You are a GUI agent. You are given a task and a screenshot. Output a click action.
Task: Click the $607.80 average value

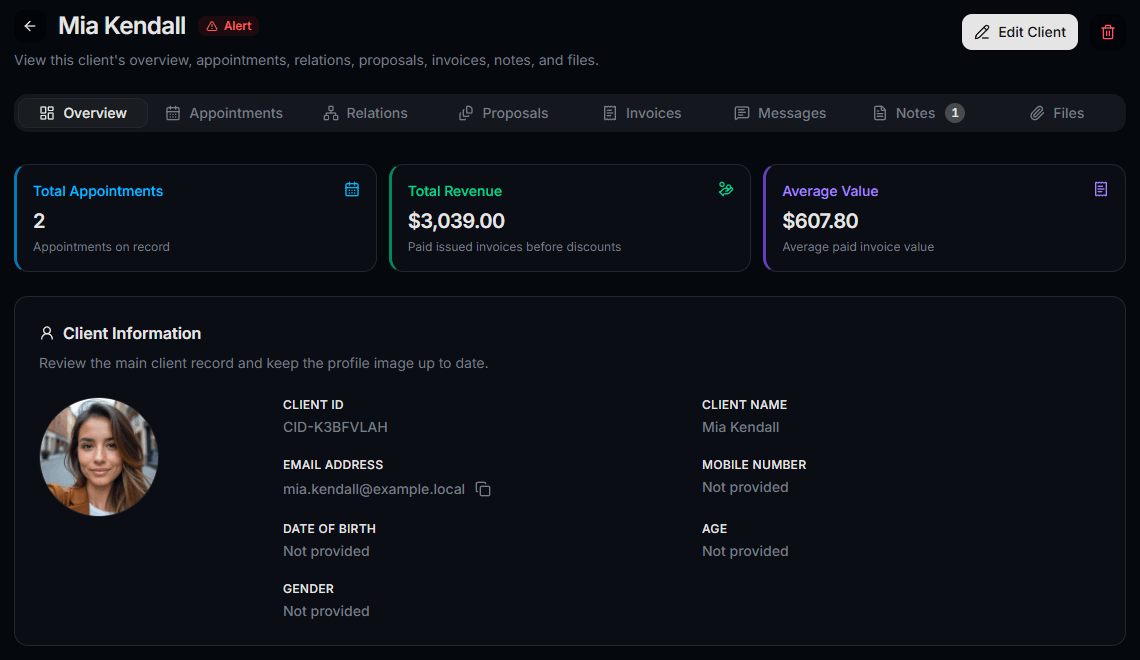[820, 221]
